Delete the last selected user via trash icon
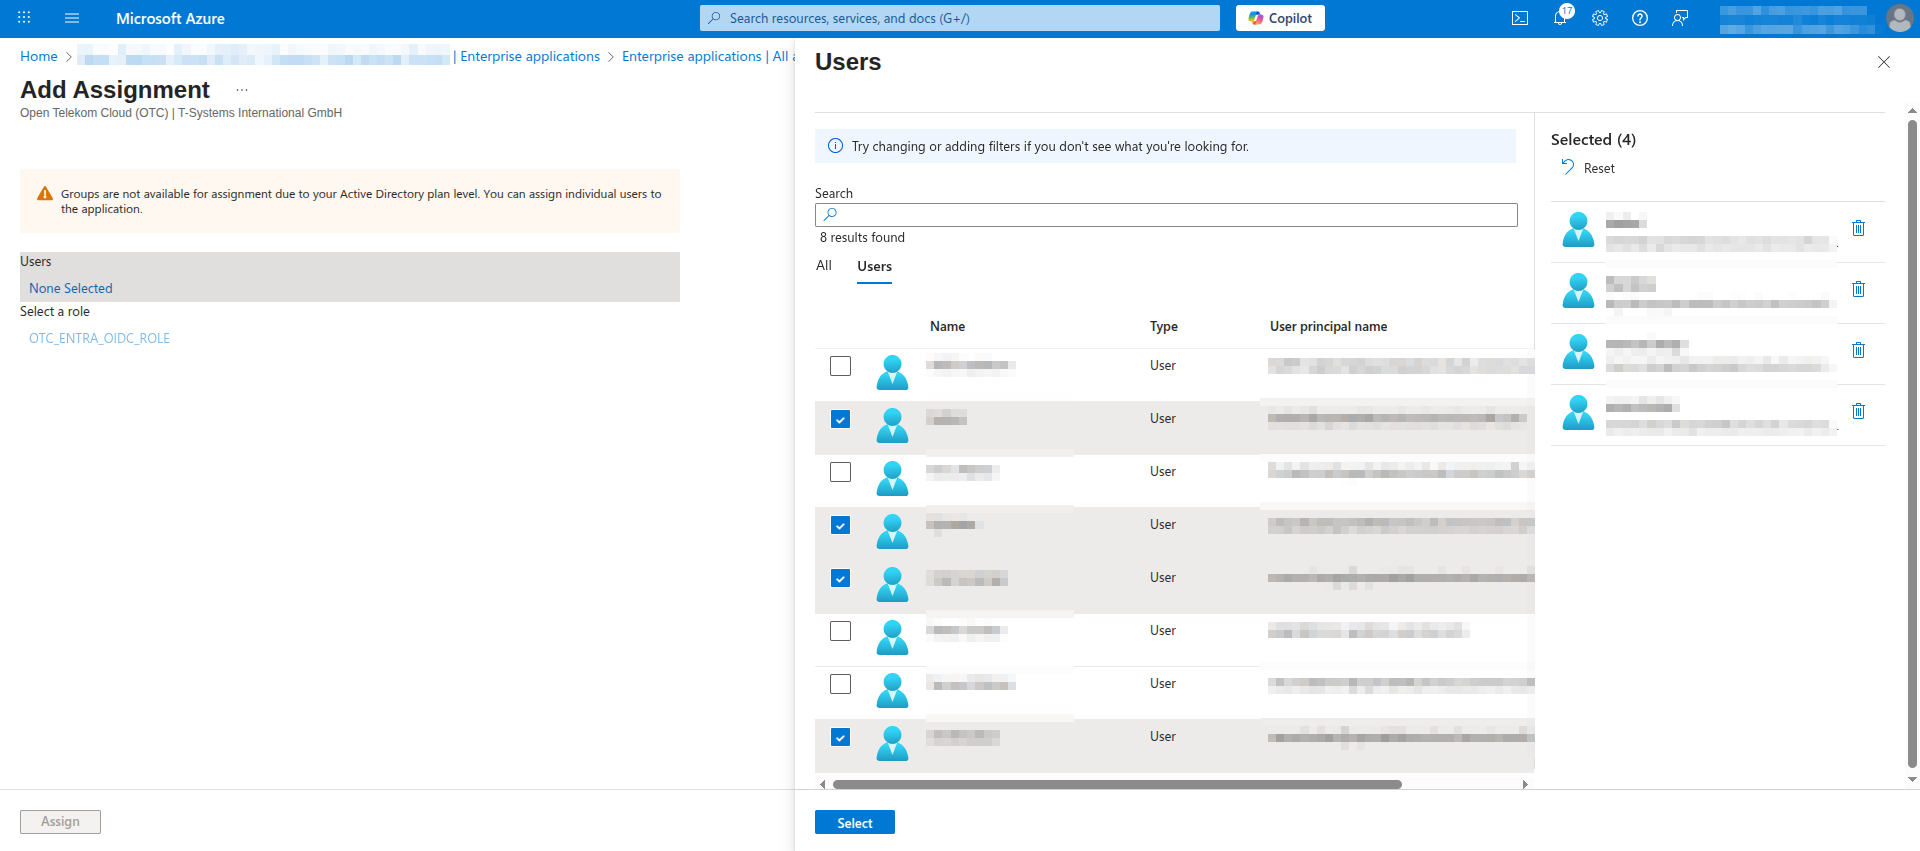The image size is (1920, 851). pyautogui.click(x=1858, y=411)
